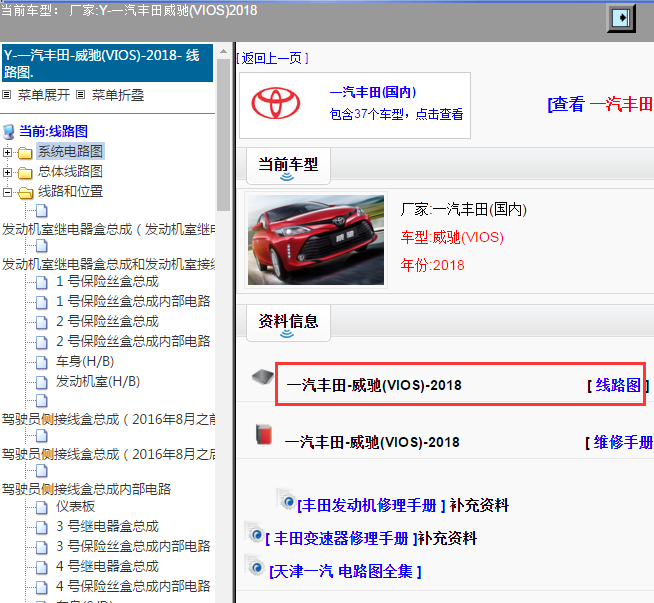
Task: Click the icon before 天津一汽 电路图全集
Action: [x=254, y=566]
